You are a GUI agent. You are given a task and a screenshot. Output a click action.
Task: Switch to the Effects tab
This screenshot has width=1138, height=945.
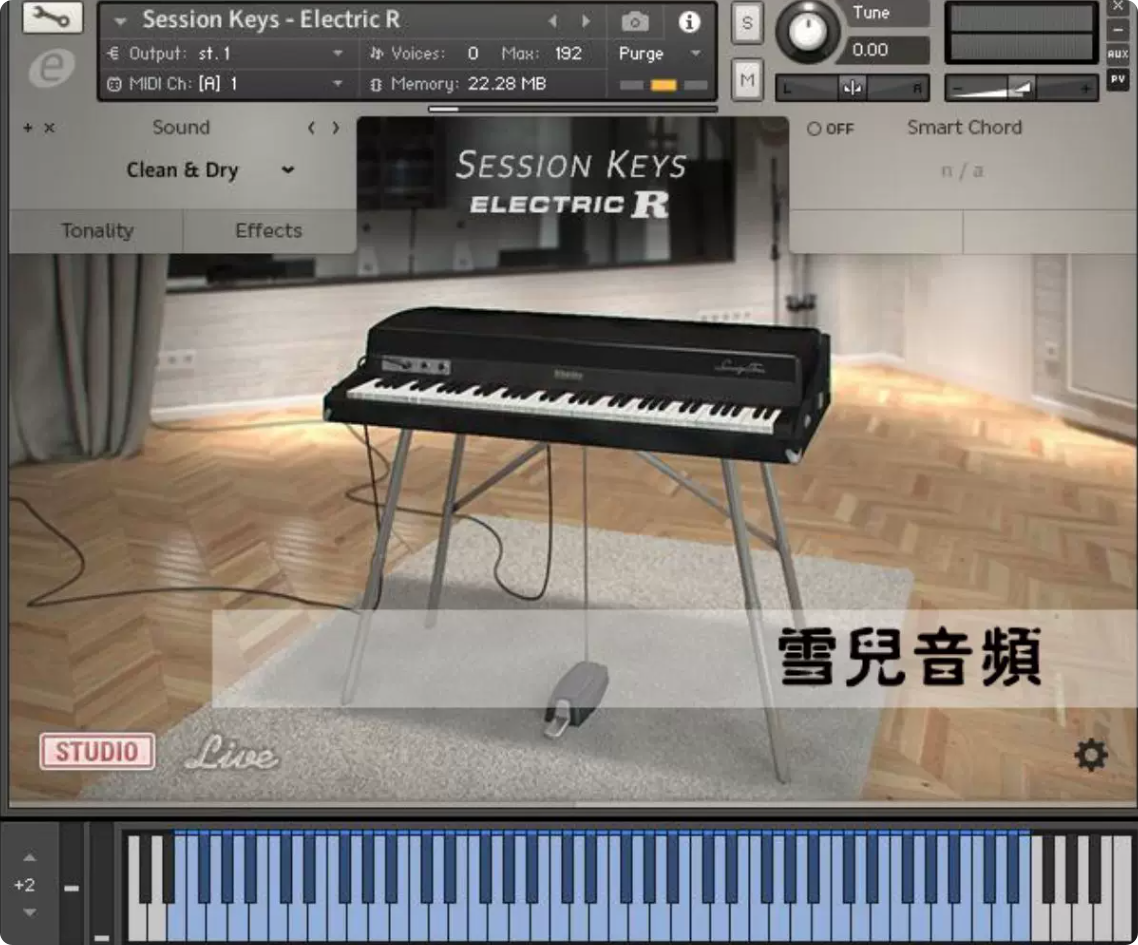[x=269, y=231]
